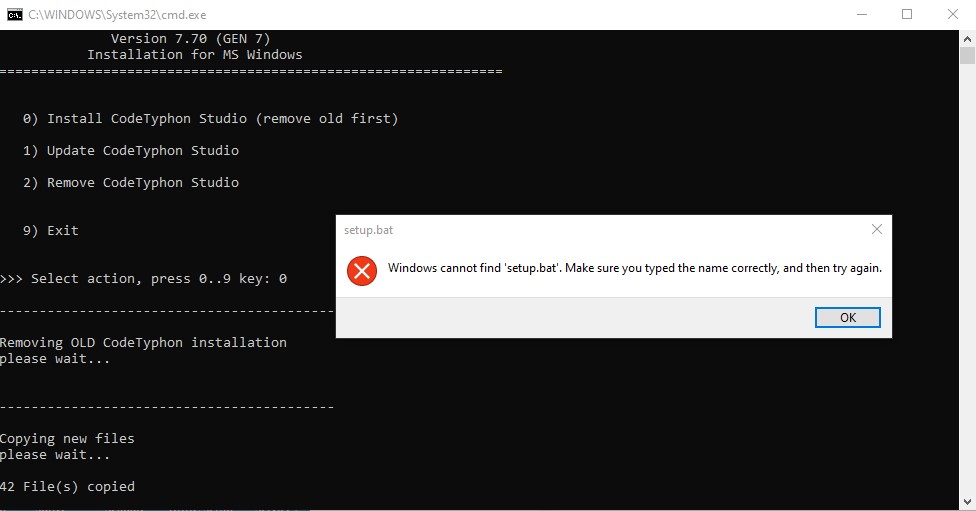The image size is (976, 511).
Task: Click the cmd.exe icon in title bar
Action: pyautogui.click(x=15, y=14)
